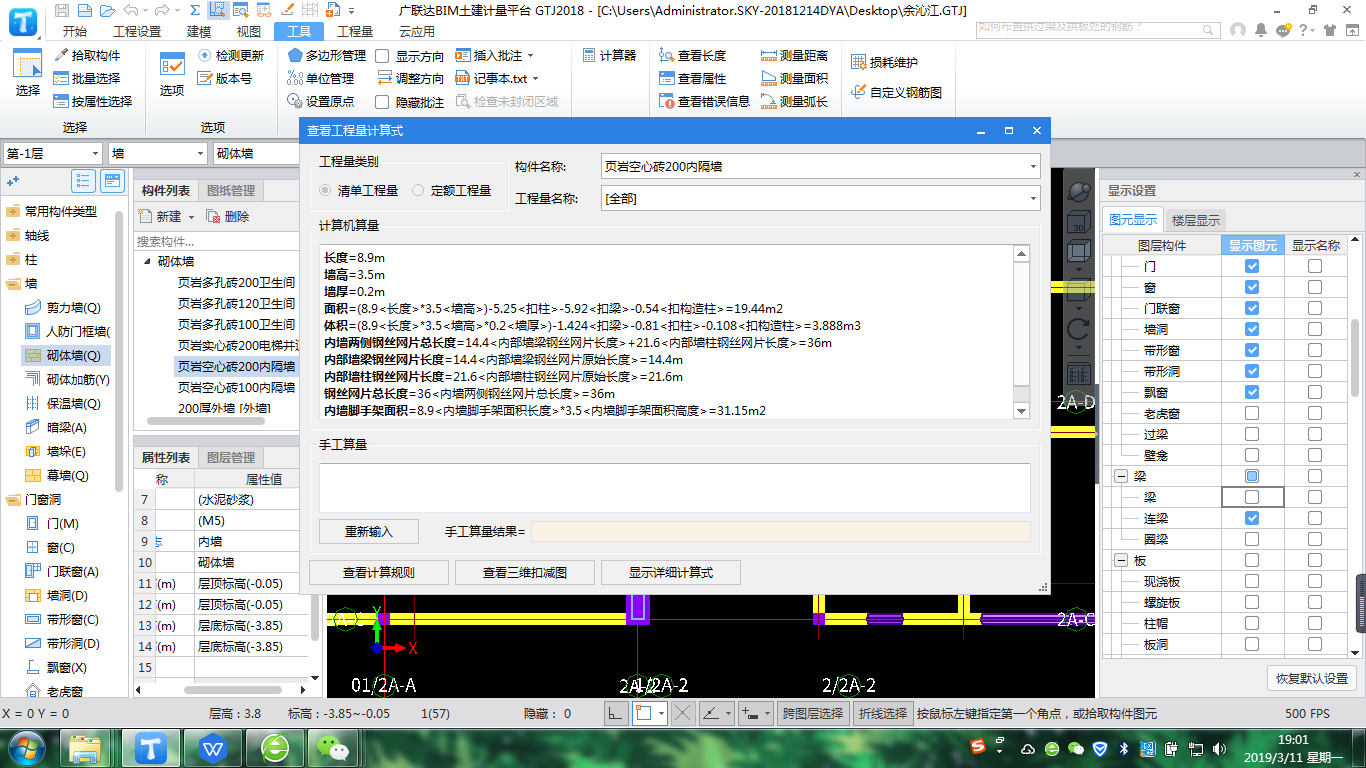Open 单位管理 unit management

click(x=321, y=78)
